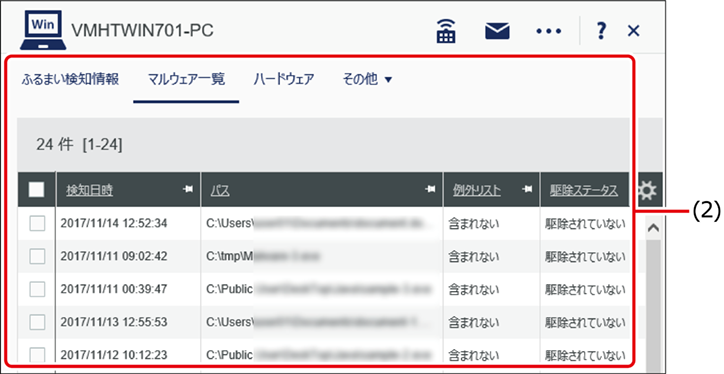This screenshot has height=374, width=724.
Task: Check the row for 2017/11/11 00:39:47
Action: pyautogui.click(x=37, y=289)
